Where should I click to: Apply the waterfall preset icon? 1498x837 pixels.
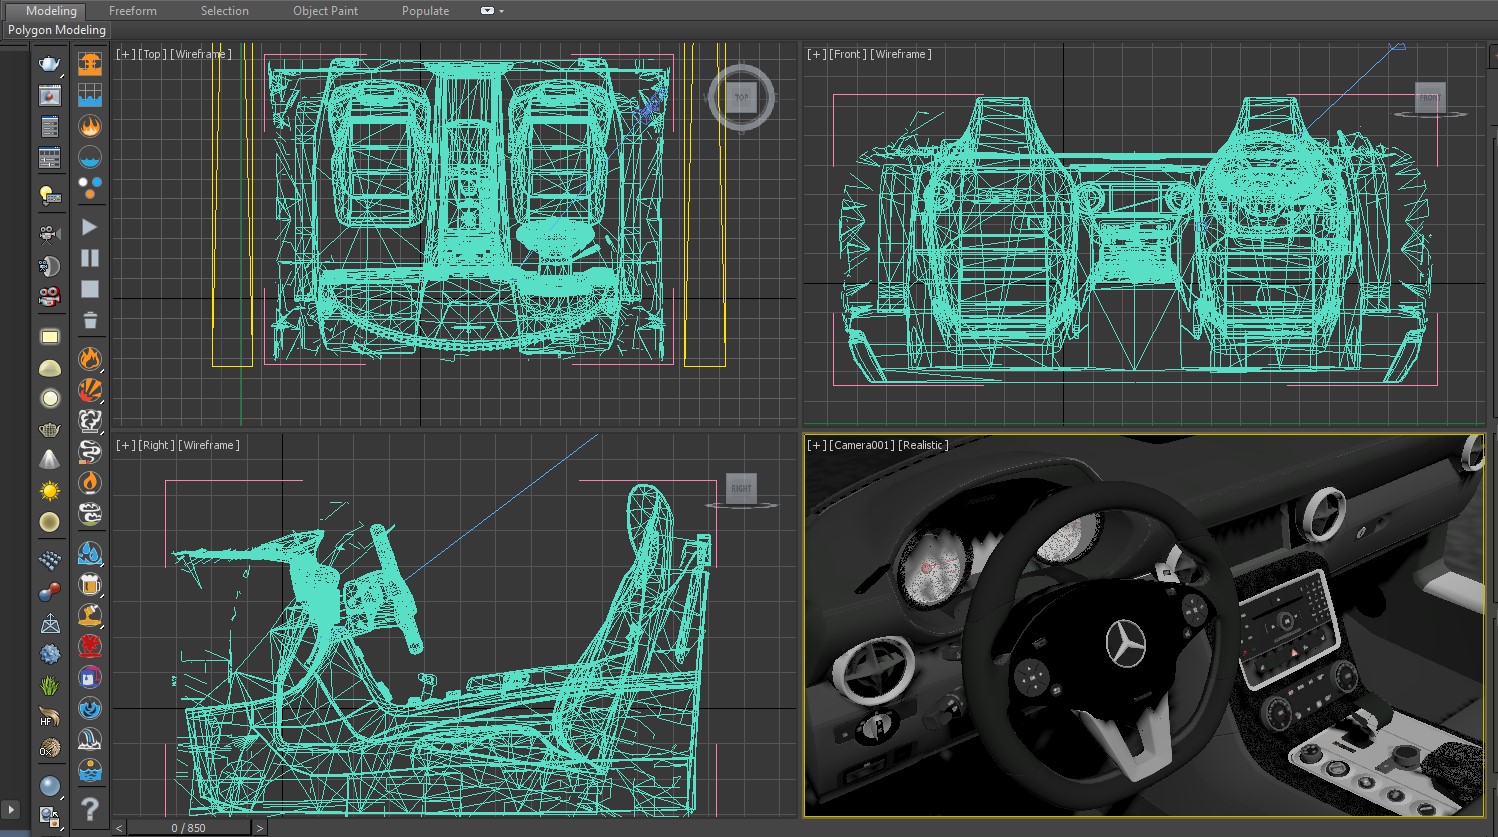pos(90,739)
